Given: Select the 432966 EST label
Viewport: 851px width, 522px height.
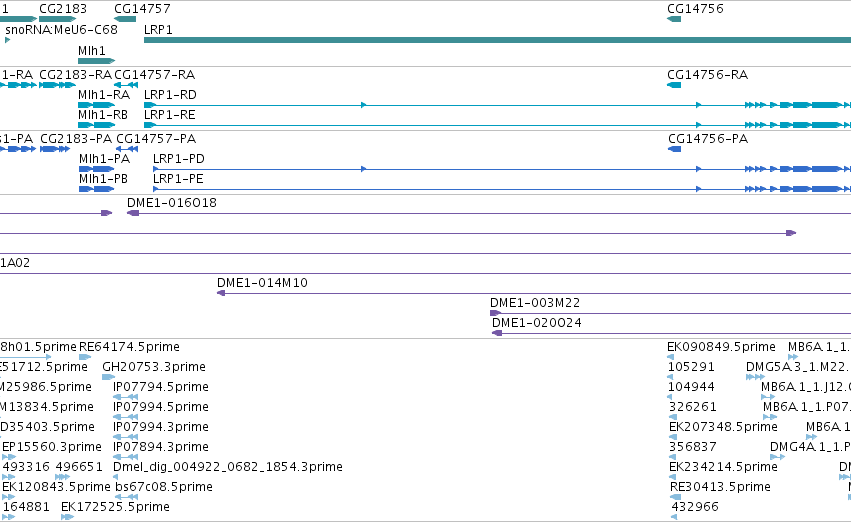Looking at the screenshot, I should pos(695,507).
